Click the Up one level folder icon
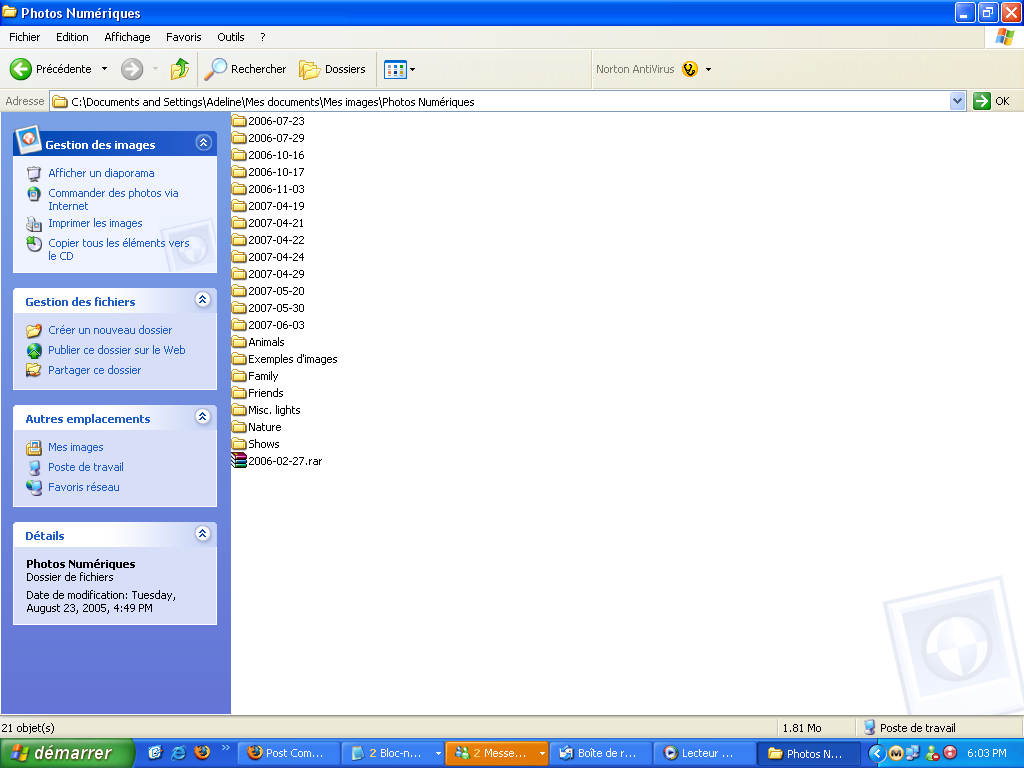The width and height of the screenshot is (1024, 768). tap(180, 69)
